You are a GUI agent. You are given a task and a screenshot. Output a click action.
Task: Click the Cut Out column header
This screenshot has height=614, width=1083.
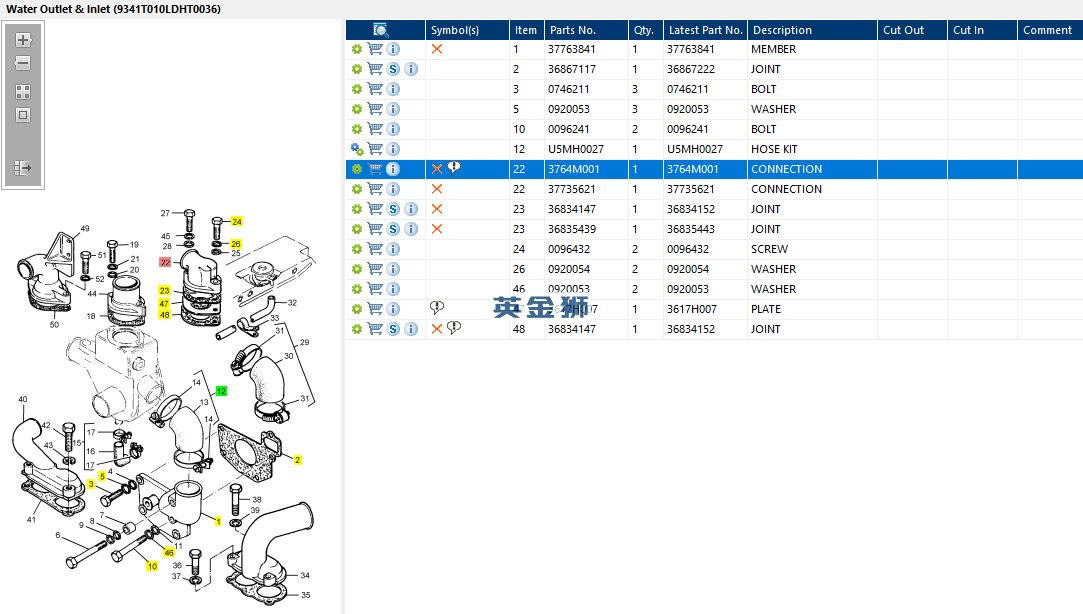(912, 30)
